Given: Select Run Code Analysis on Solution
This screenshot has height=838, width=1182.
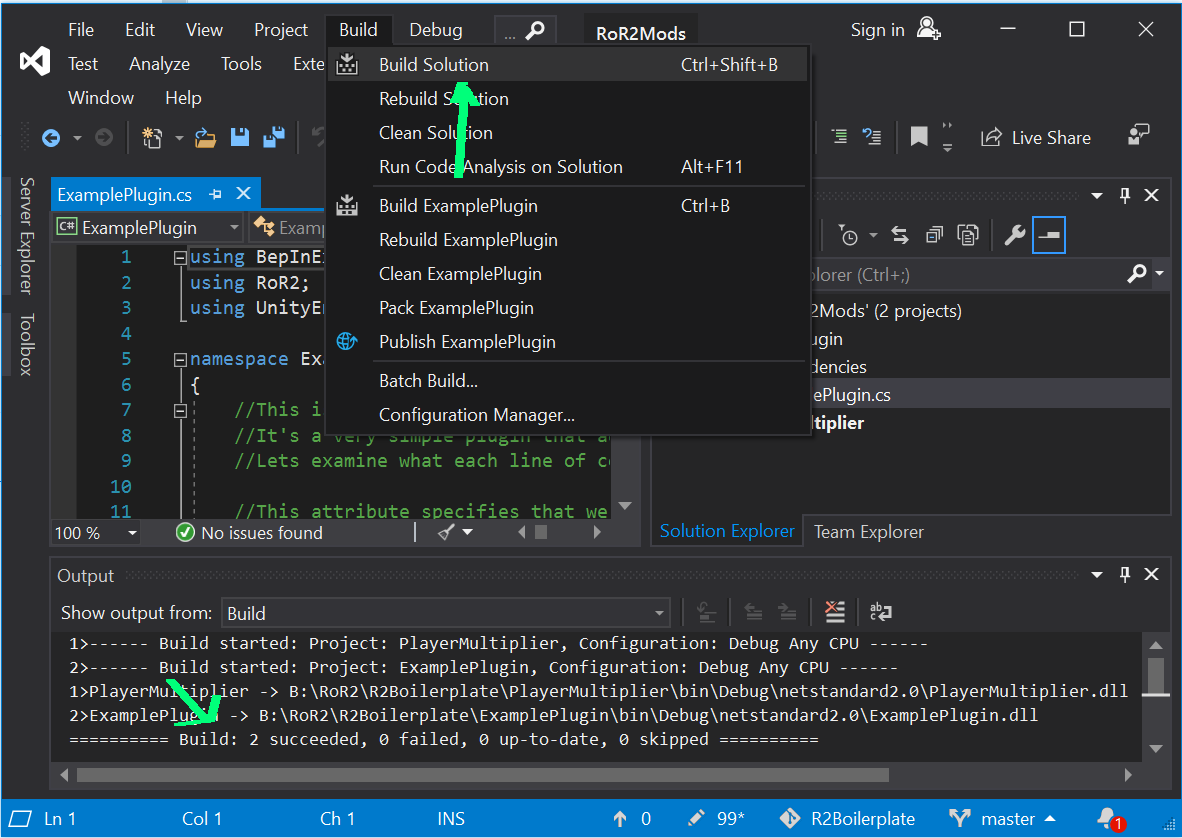Looking at the screenshot, I should tap(568, 167).
